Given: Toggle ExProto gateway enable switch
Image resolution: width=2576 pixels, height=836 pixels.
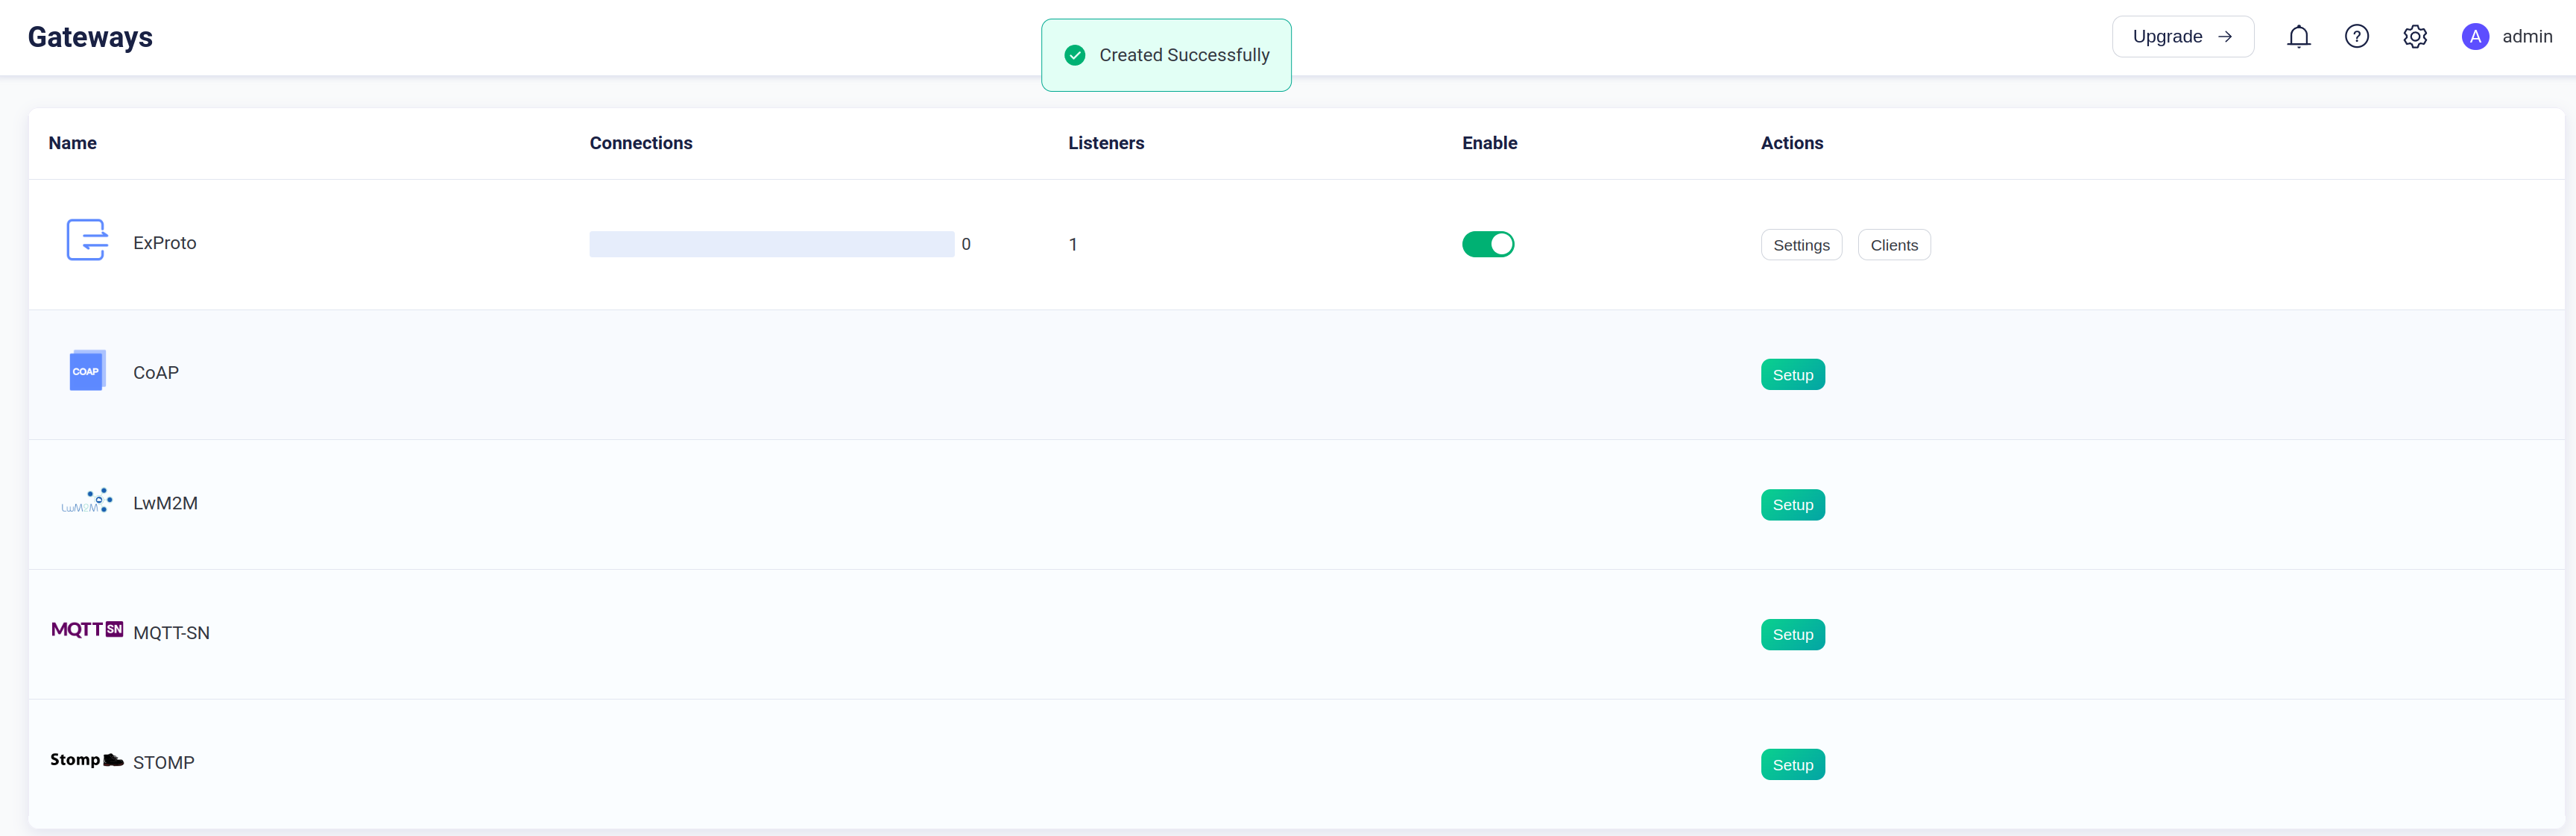Looking at the screenshot, I should [x=1487, y=243].
